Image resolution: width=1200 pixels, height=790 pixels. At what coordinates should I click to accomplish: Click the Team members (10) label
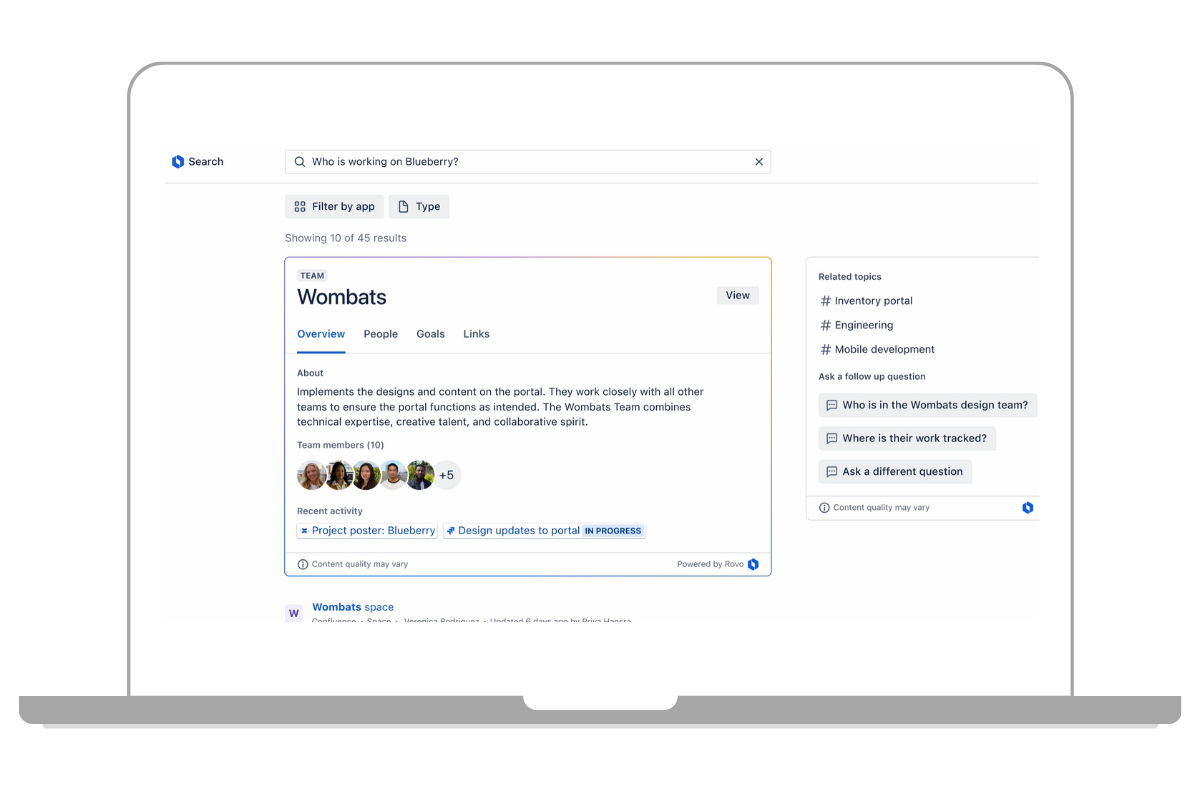coord(340,445)
